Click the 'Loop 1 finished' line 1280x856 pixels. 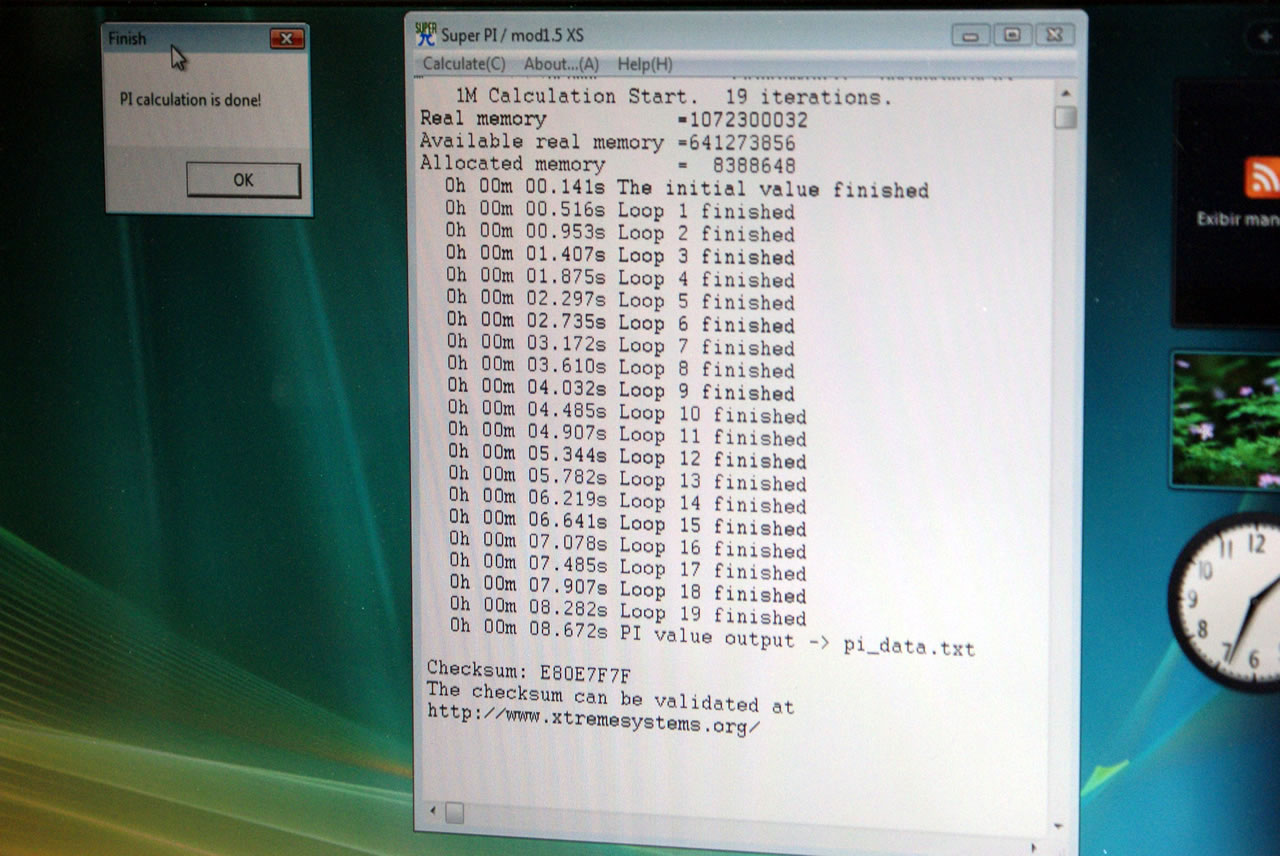pyautogui.click(x=620, y=211)
